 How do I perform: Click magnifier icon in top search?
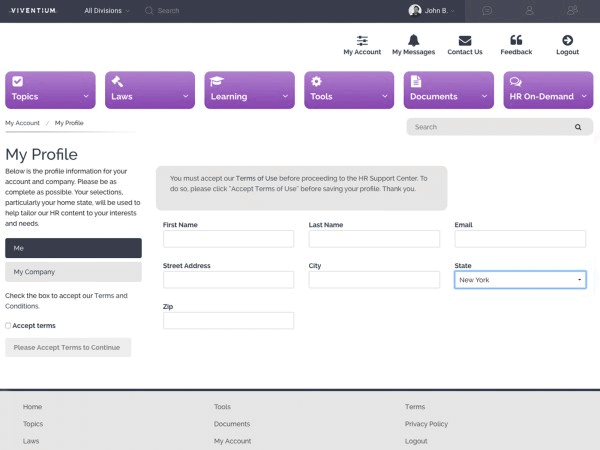click(149, 11)
